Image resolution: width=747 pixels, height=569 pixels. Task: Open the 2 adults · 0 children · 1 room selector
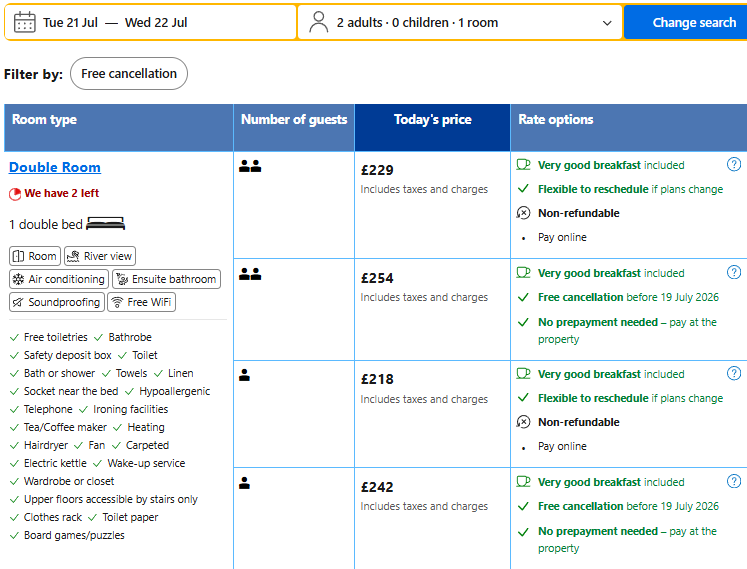point(459,22)
